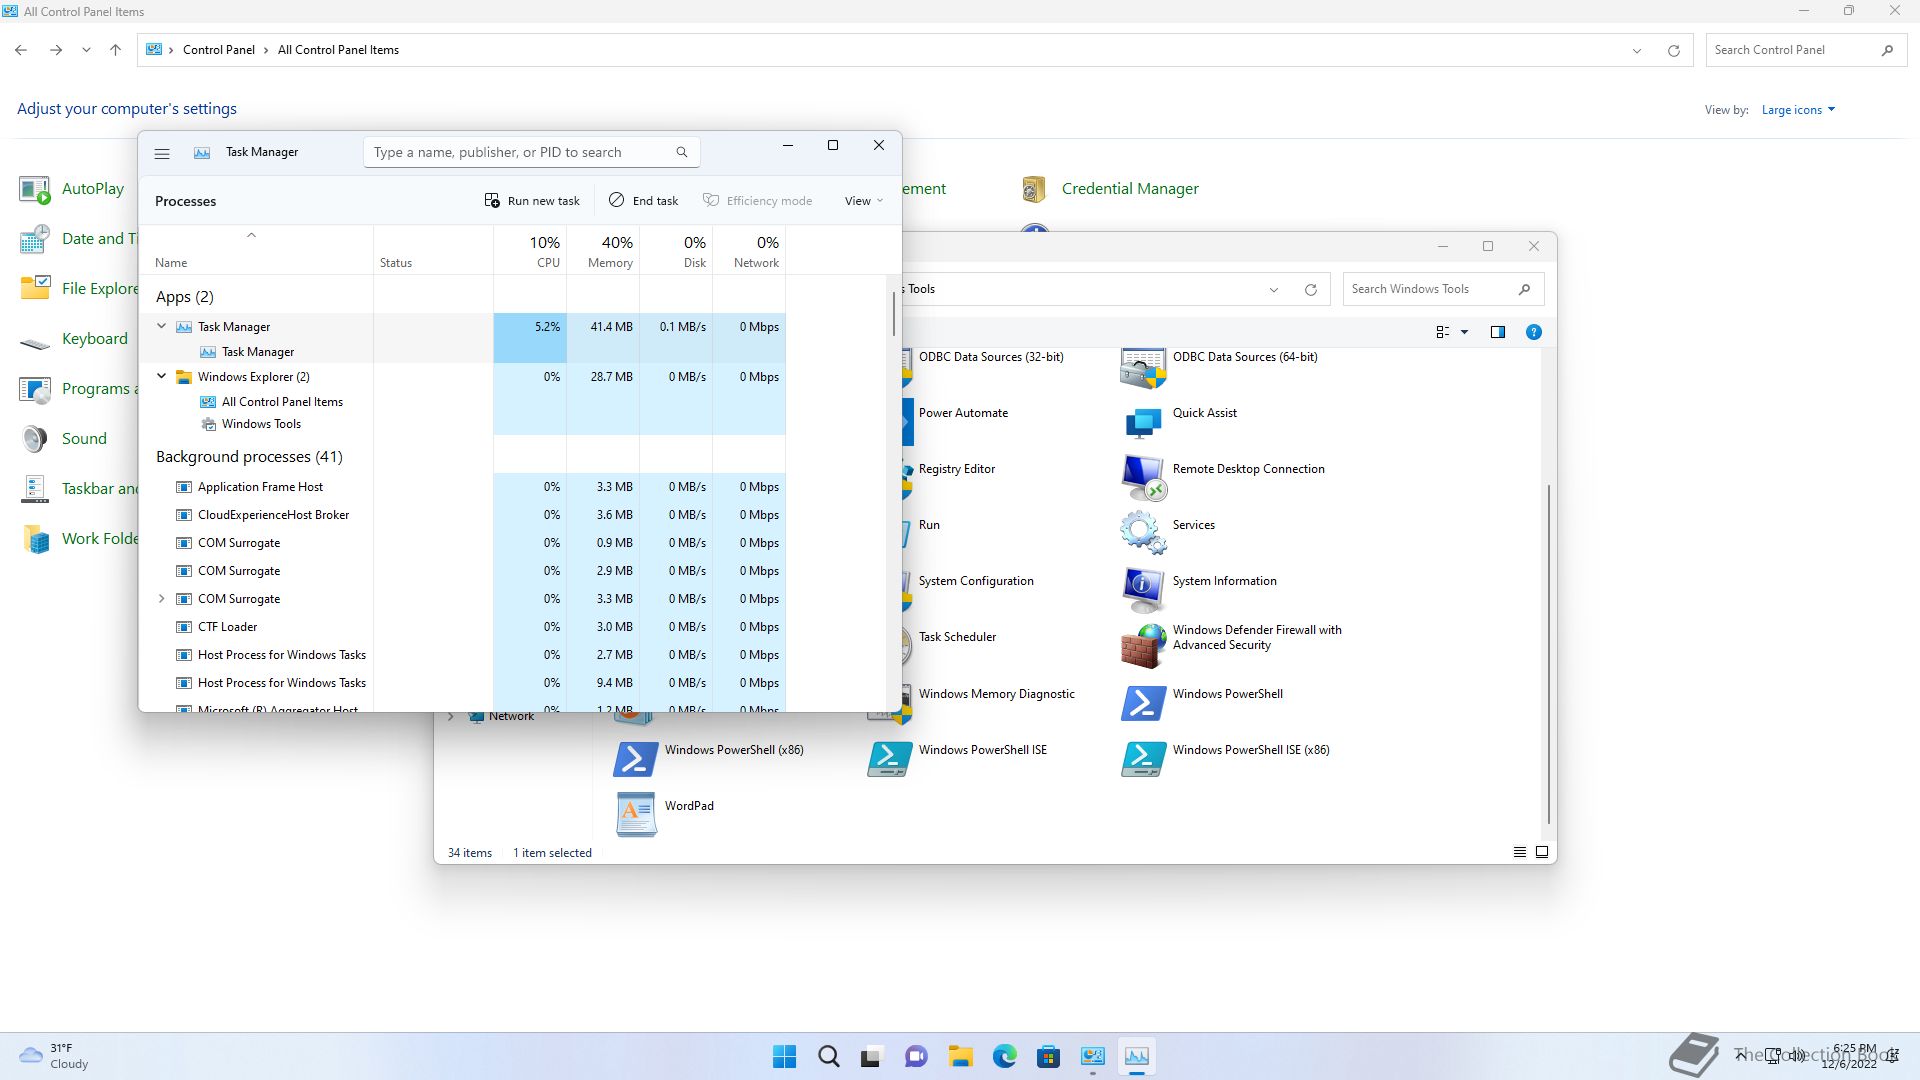Click Efficiency mode button
The image size is (1920, 1080).
pyautogui.click(x=758, y=201)
